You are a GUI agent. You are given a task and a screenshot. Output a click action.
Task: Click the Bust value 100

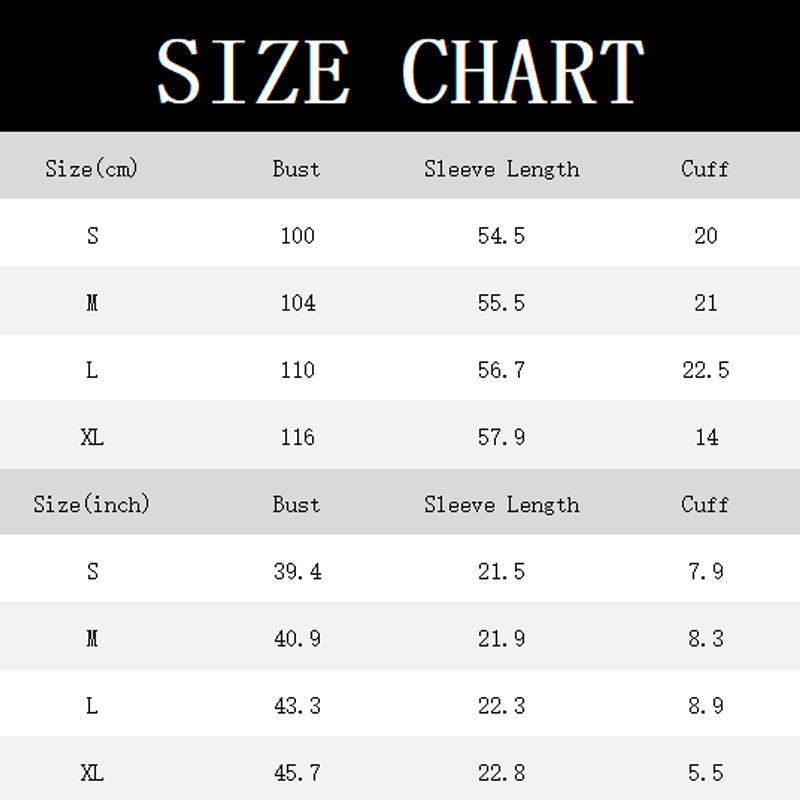point(297,236)
